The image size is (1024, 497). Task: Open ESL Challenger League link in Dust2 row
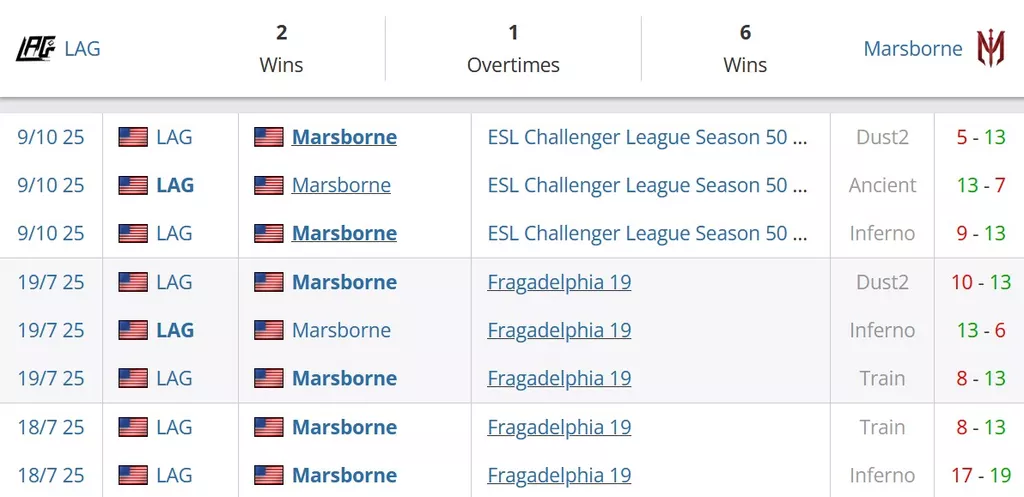[x=646, y=137]
